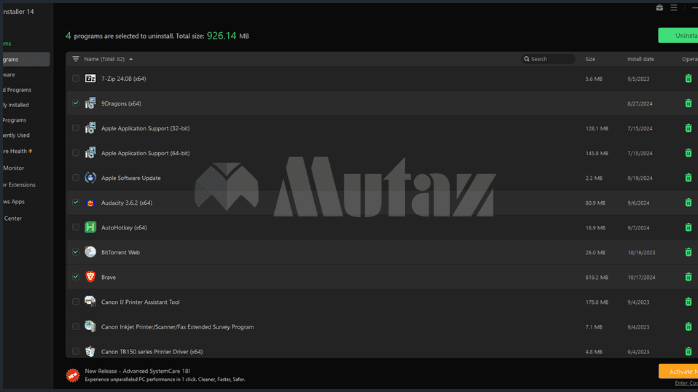Image resolution: width=698 pixels, height=392 pixels.
Task: Check the 7-Zip 24.08 checkbox
Action: tap(76, 78)
